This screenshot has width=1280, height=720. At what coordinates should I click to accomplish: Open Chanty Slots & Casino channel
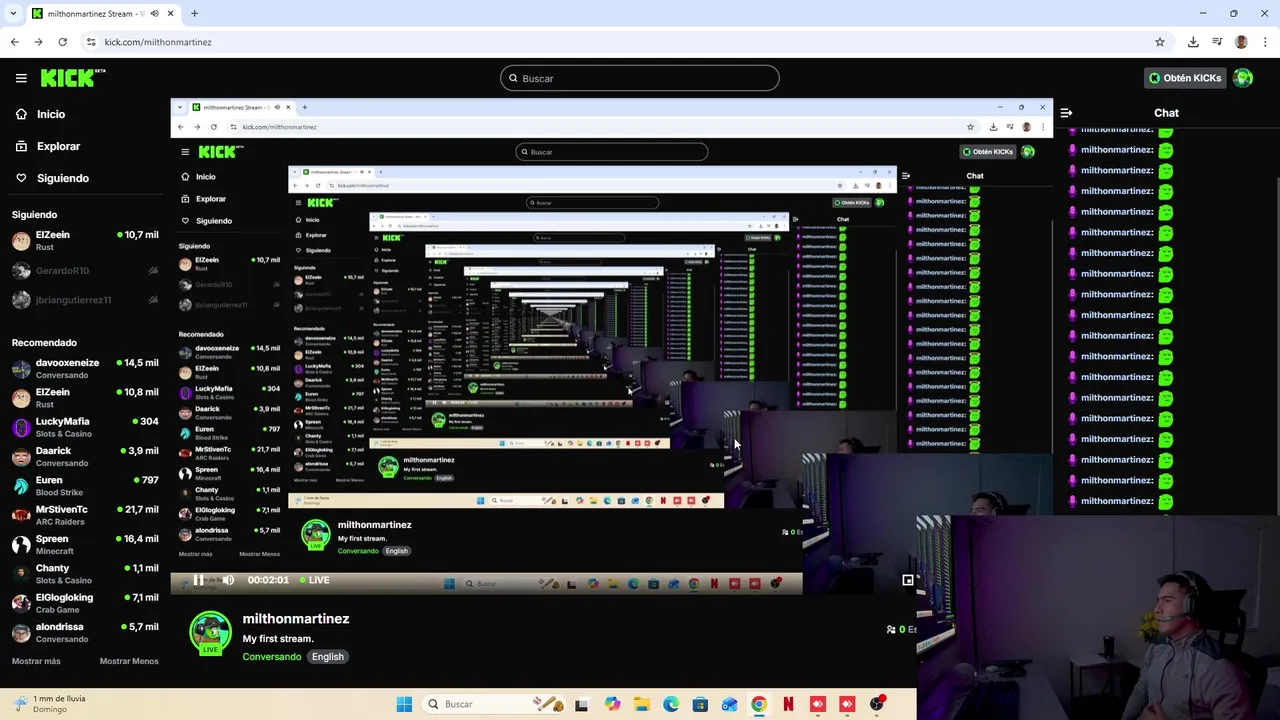pos(85,574)
